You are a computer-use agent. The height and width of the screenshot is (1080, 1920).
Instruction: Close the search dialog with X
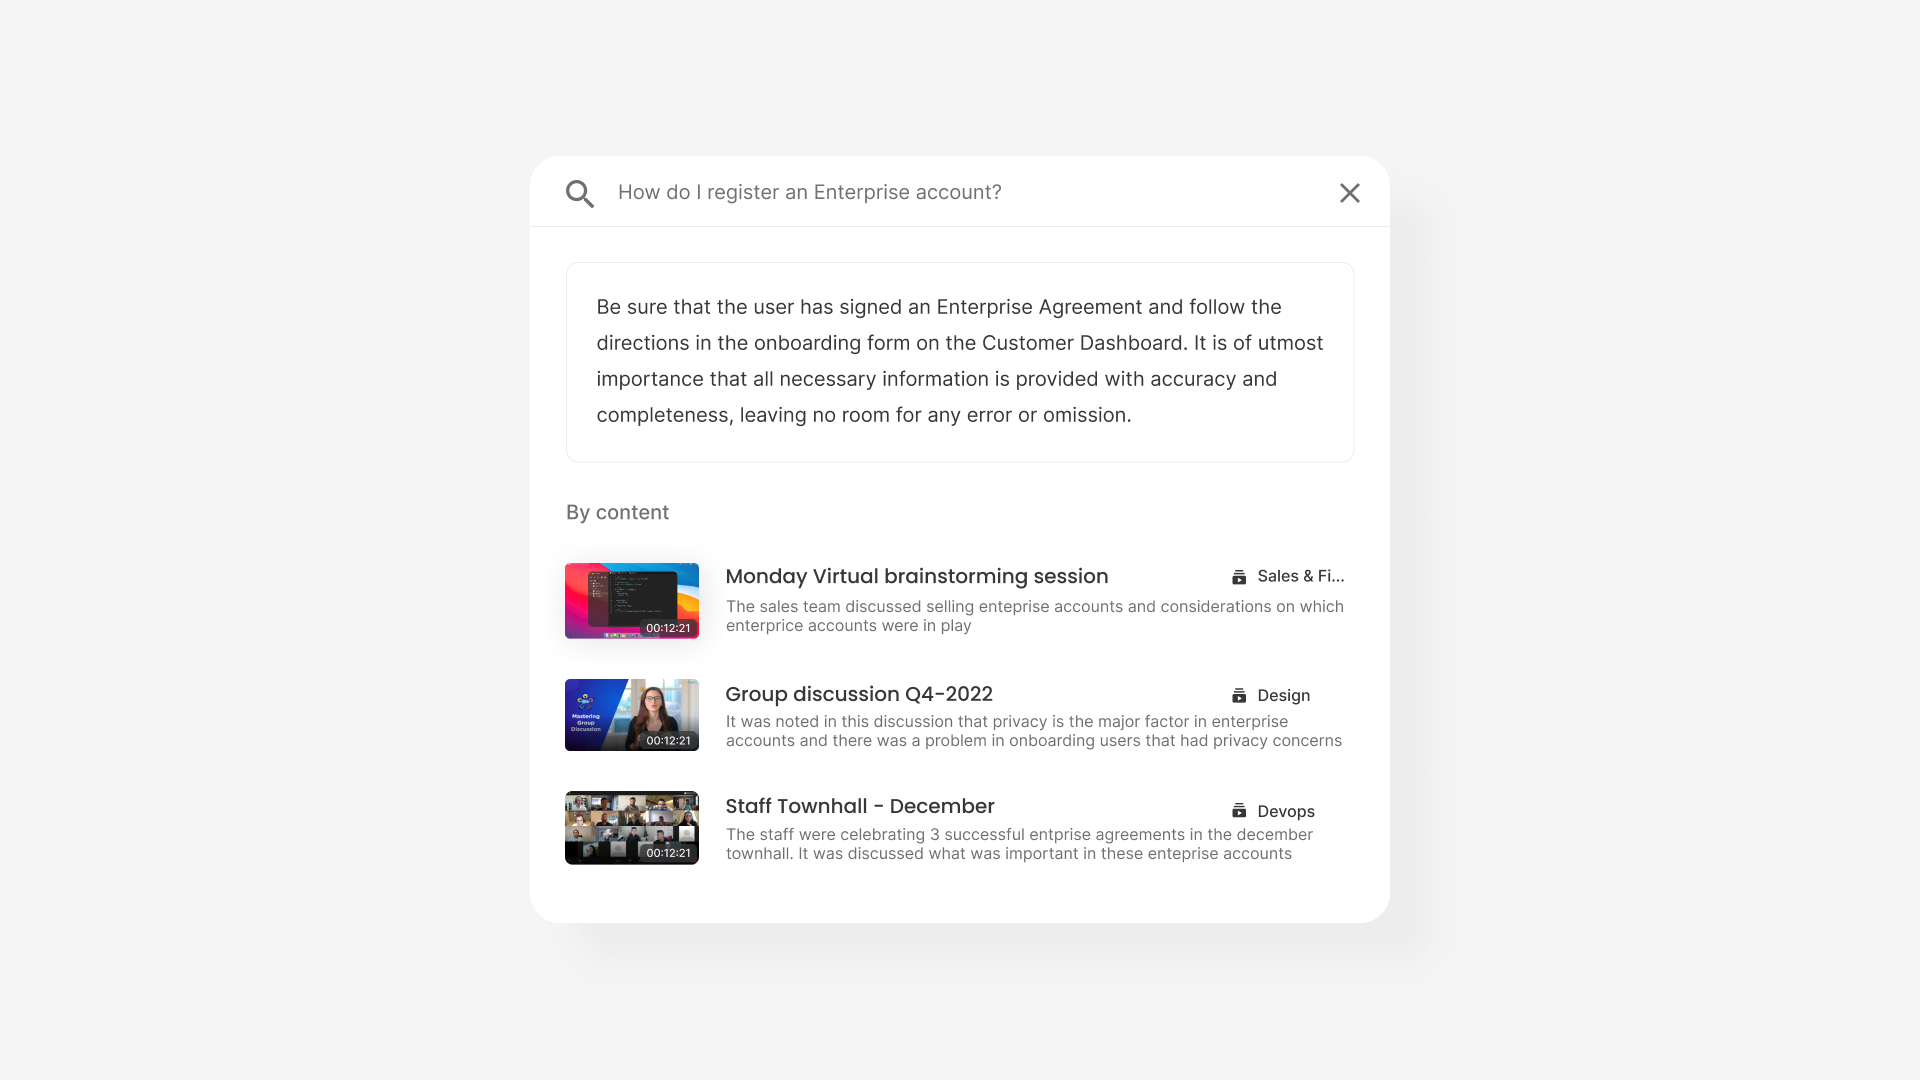click(1349, 193)
